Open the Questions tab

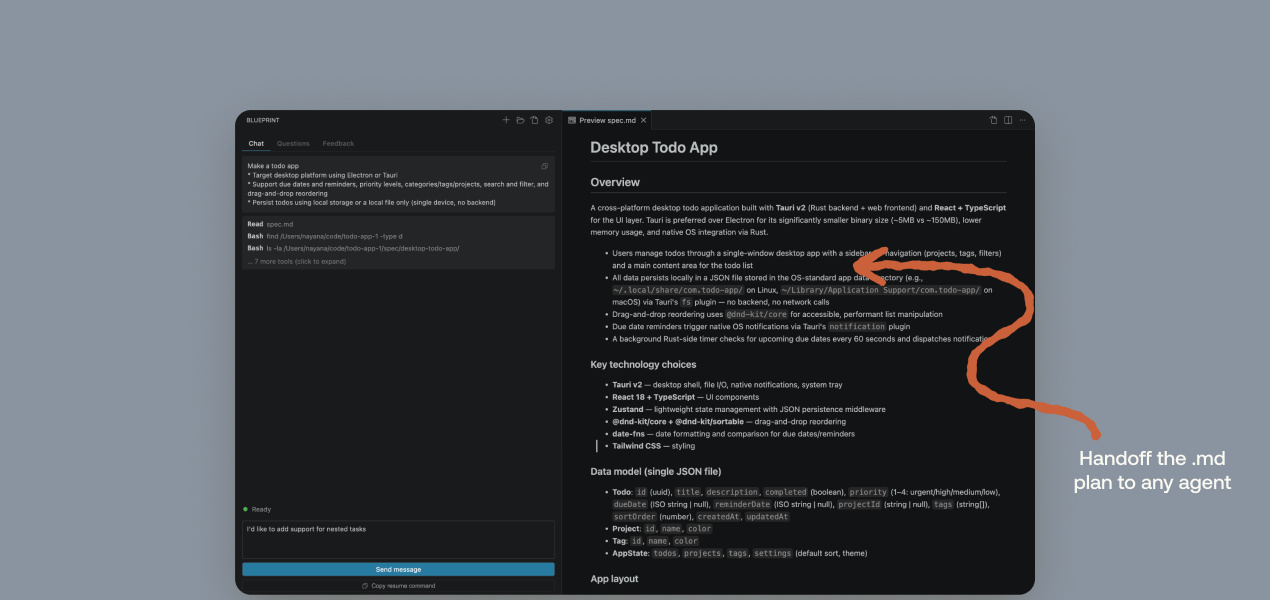coord(293,144)
